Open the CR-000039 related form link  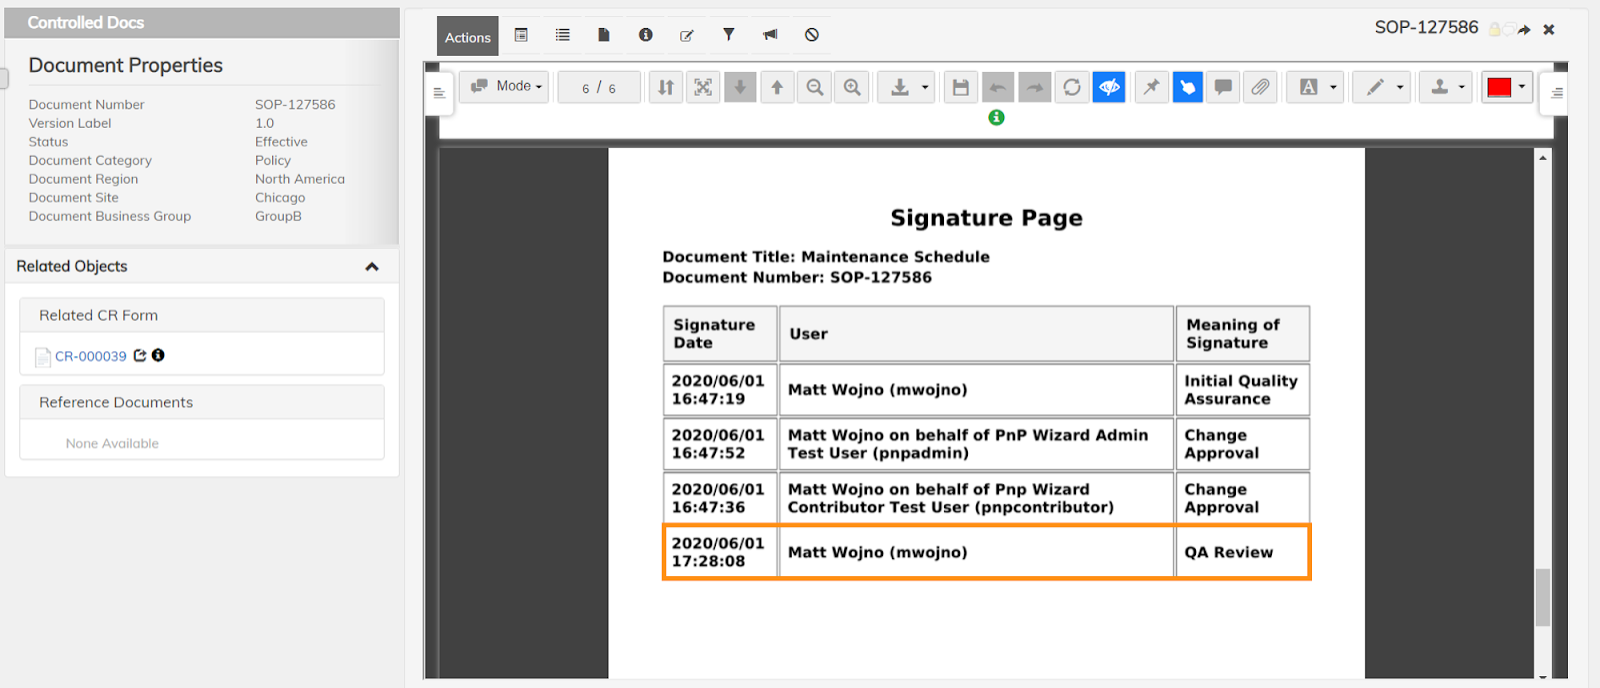(90, 356)
